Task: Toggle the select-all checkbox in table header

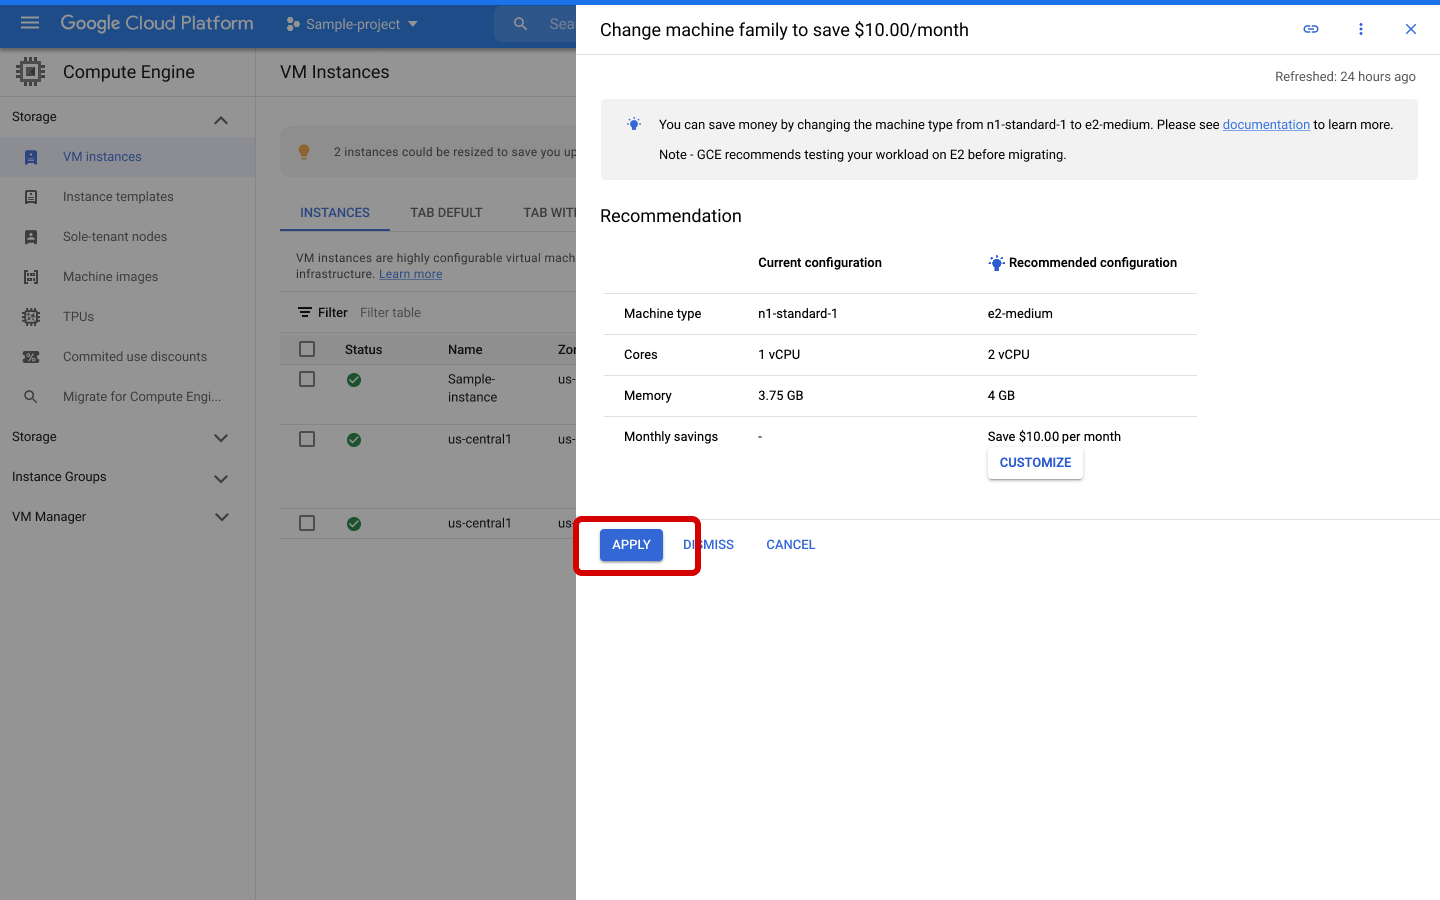Action: pyautogui.click(x=307, y=349)
